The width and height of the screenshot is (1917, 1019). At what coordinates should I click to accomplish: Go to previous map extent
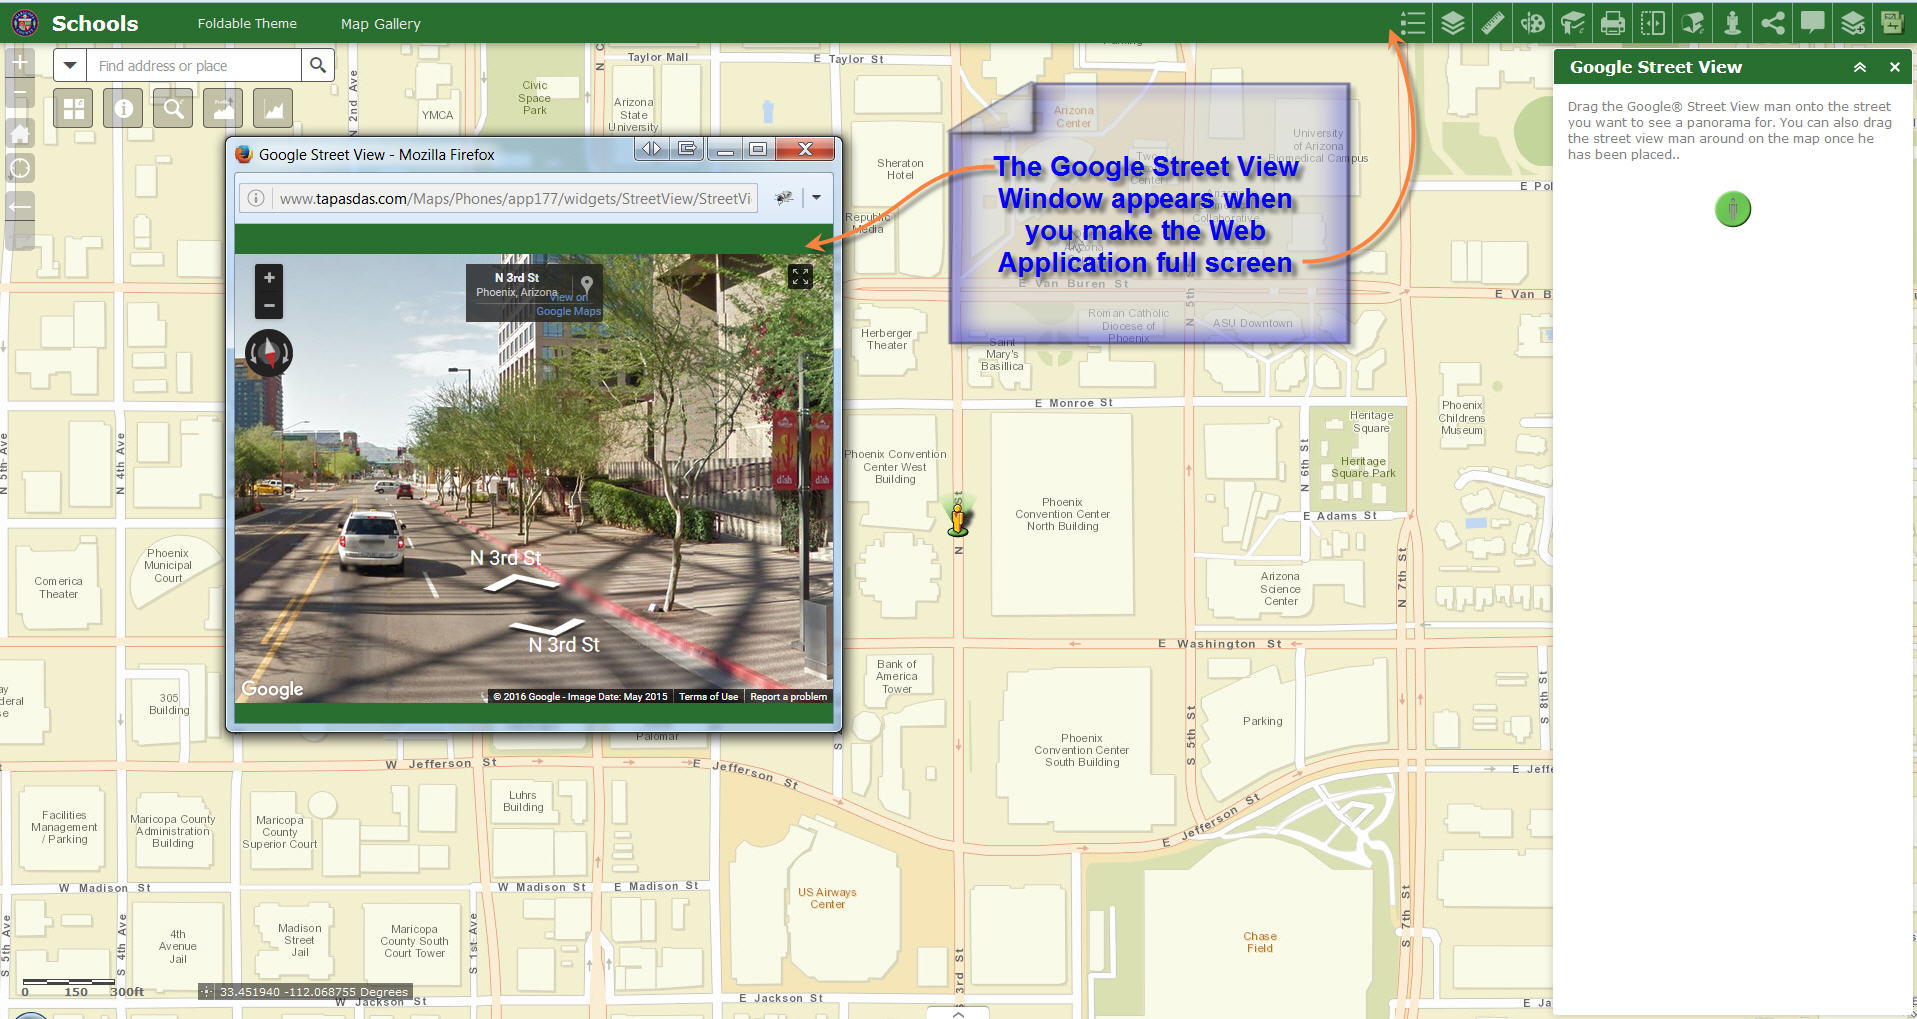coord(20,207)
